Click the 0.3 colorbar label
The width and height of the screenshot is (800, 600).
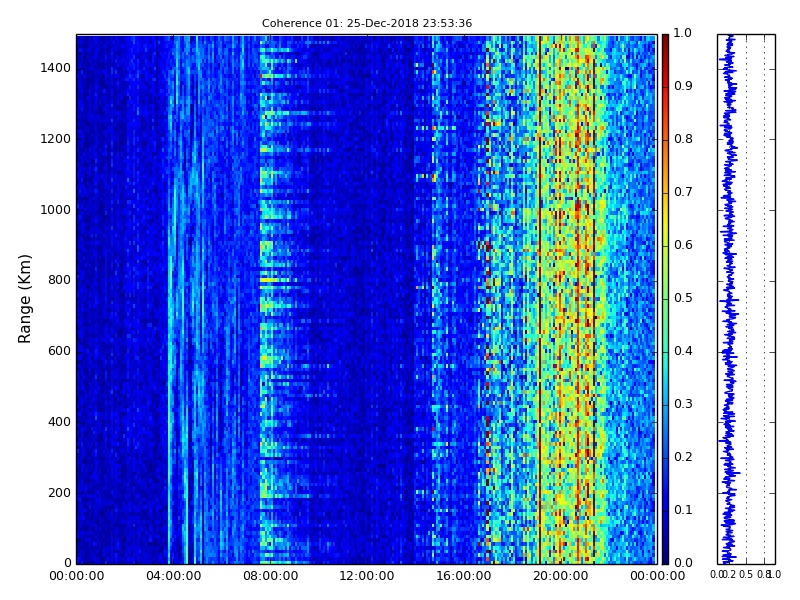pos(683,404)
